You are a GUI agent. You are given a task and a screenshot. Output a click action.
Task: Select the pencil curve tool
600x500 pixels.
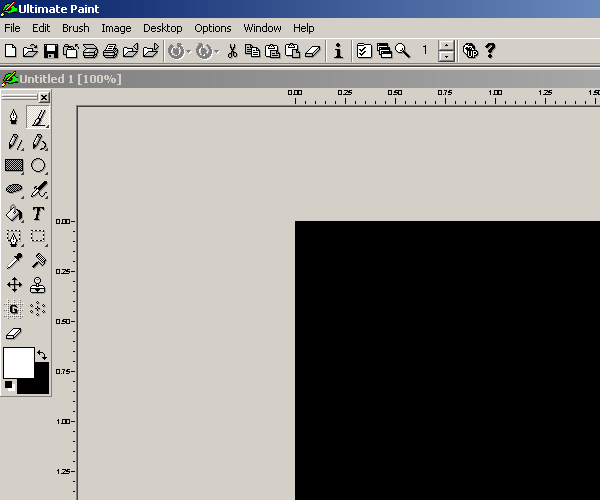38,142
